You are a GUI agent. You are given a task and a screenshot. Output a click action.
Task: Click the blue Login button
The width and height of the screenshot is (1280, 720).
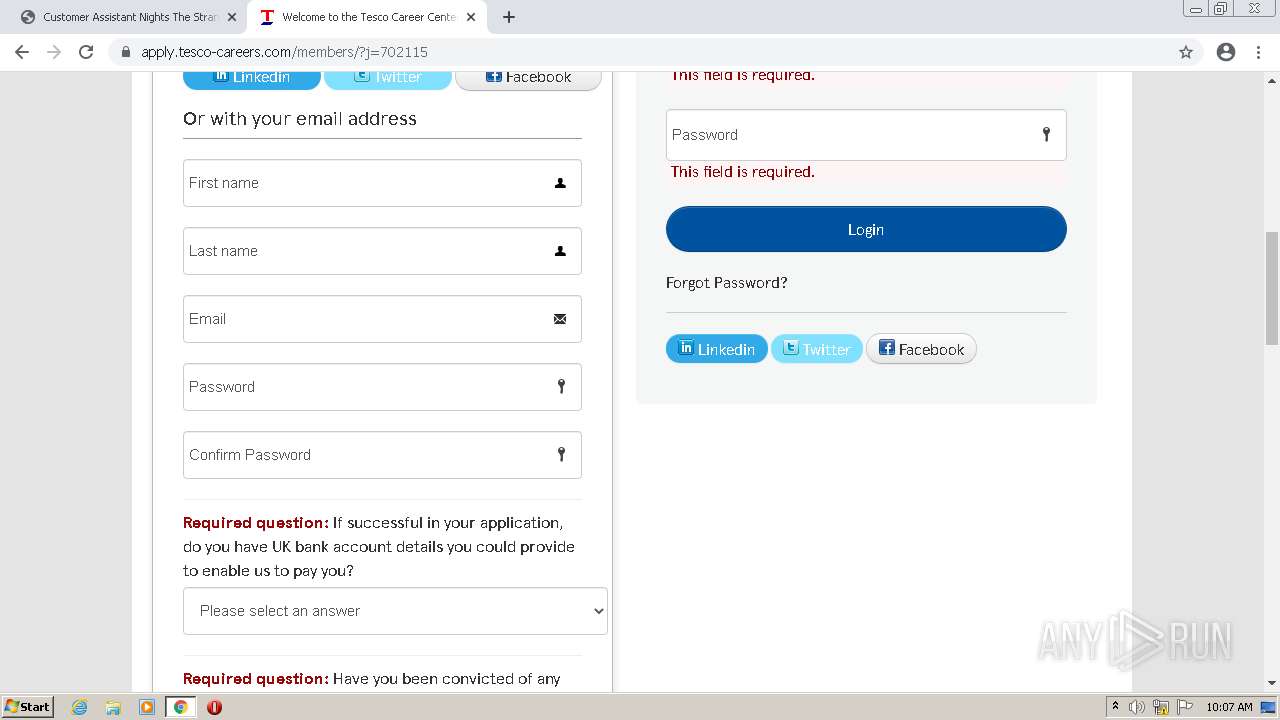coord(866,229)
